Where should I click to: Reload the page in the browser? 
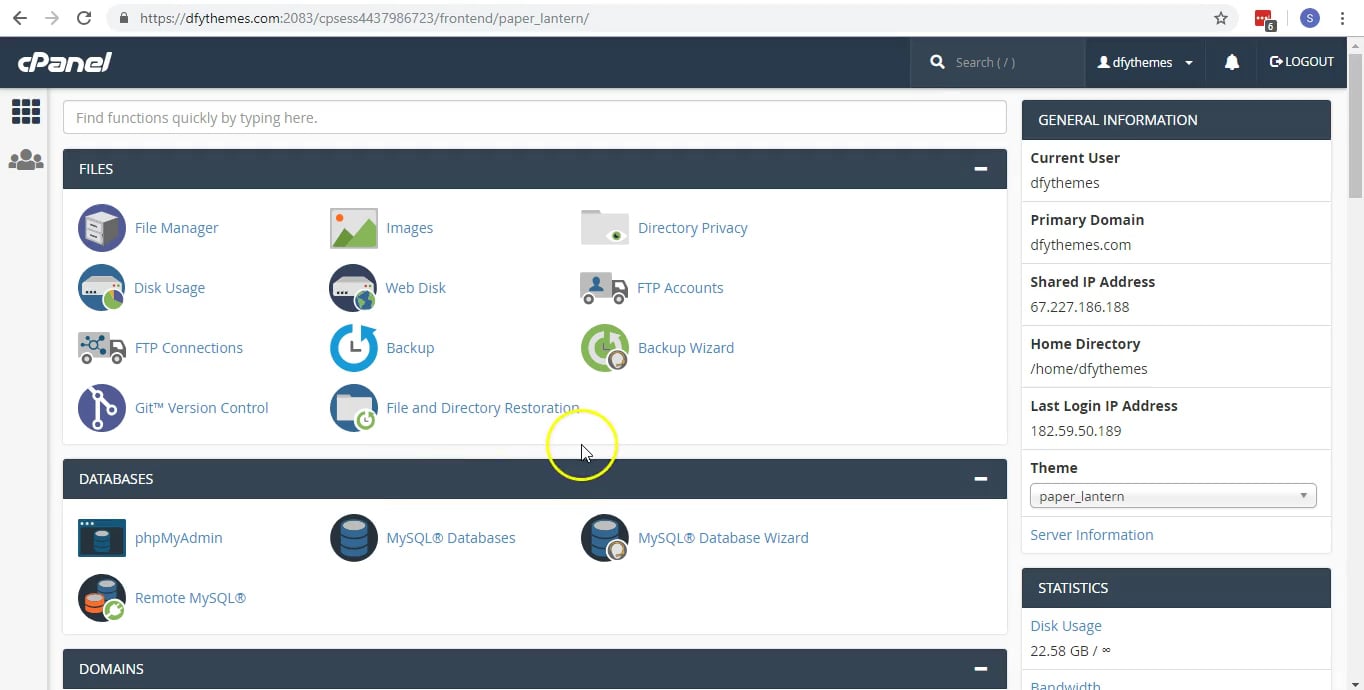(84, 18)
